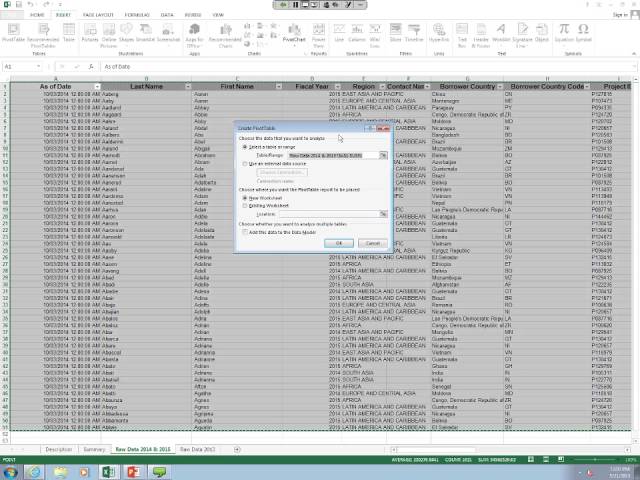Image resolution: width=640 pixels, height=480 pixels.
Task: Open the Summary sheet tab
Action: point(94,449)
